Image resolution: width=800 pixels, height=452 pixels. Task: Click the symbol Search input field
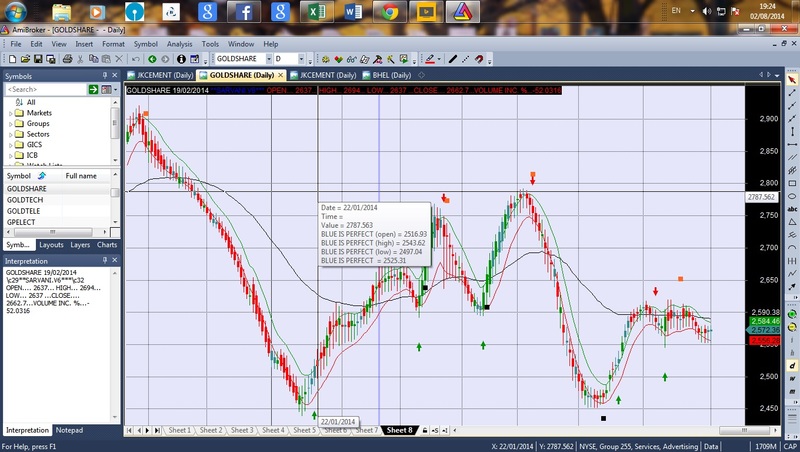click(45, 89)
